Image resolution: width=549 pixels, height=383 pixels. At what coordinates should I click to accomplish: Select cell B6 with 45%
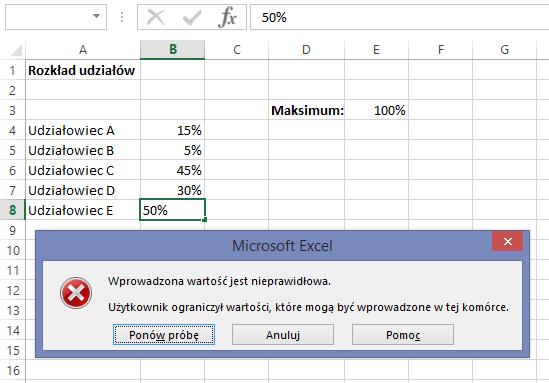coord(173,170)
